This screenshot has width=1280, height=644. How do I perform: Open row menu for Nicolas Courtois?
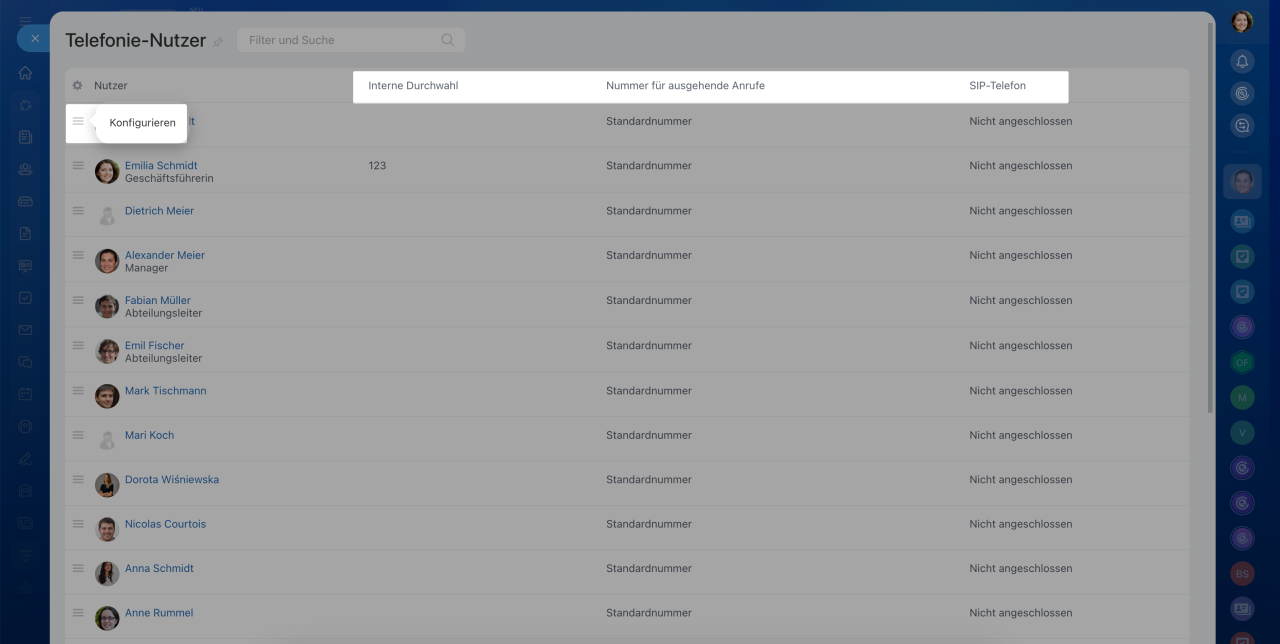[78, 523]
